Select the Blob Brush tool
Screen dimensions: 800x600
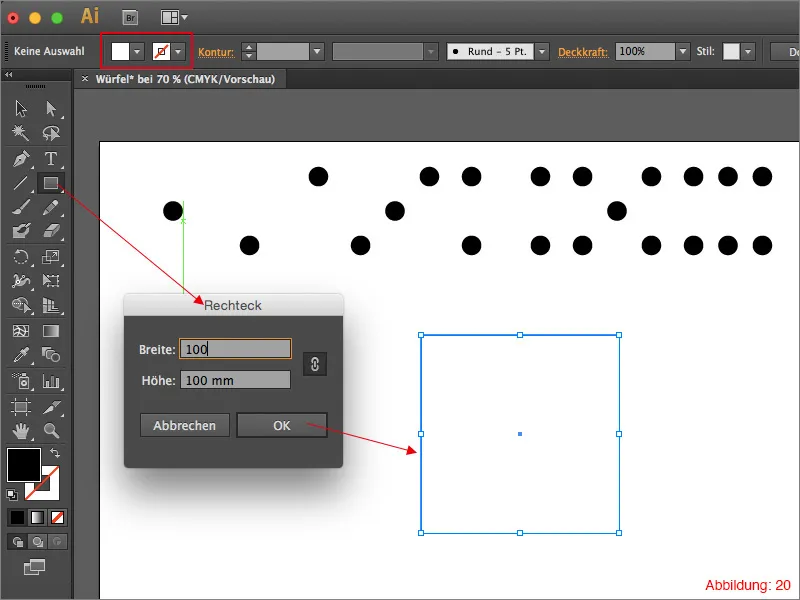21,231
